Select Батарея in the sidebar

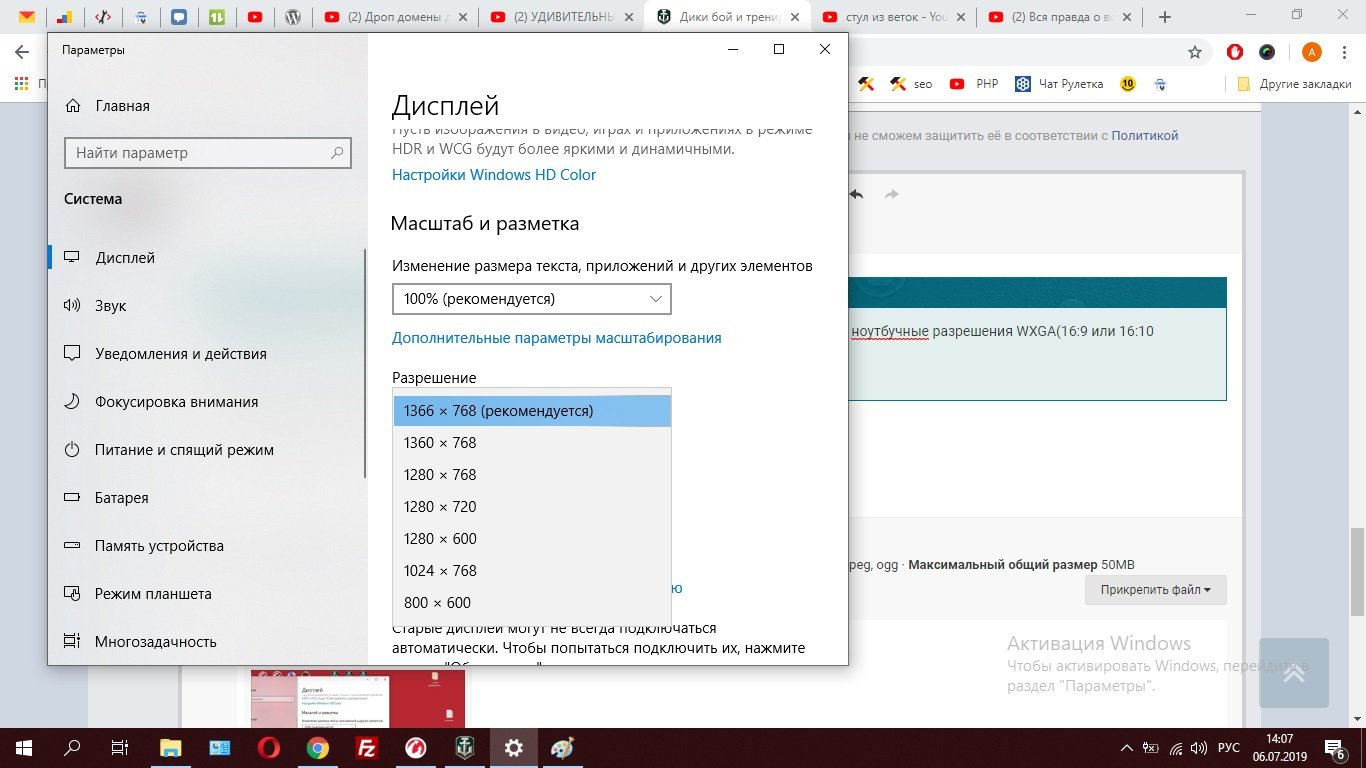pos(107,498)
